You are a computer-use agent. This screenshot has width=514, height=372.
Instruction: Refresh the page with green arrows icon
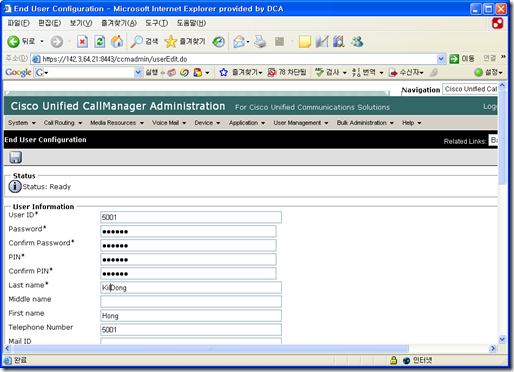click(x=100, y=42)
